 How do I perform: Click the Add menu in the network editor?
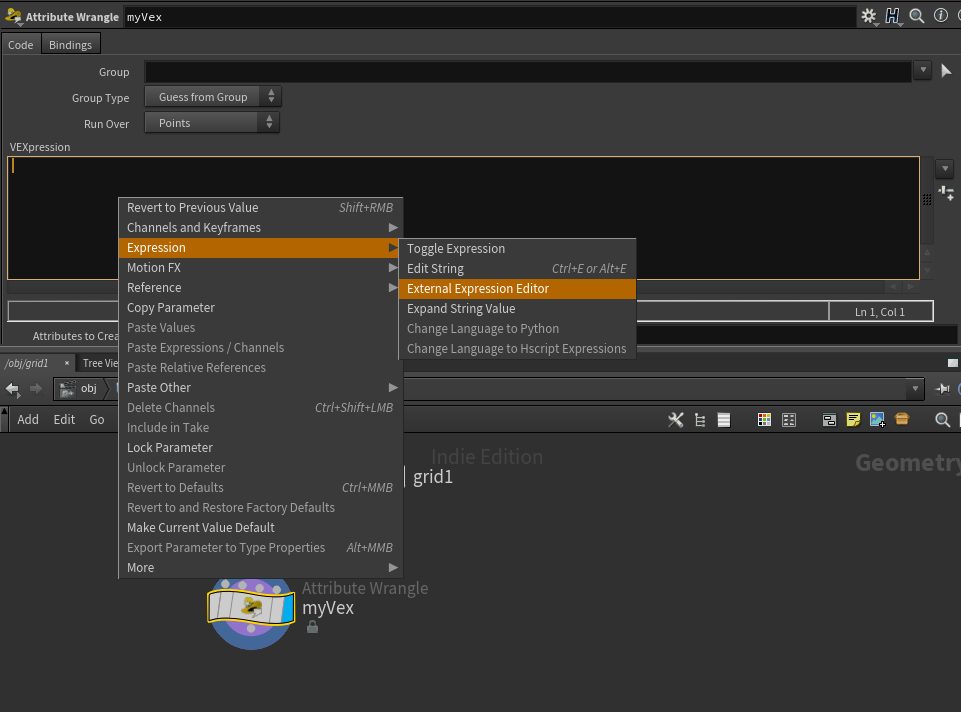pos(28,420)
